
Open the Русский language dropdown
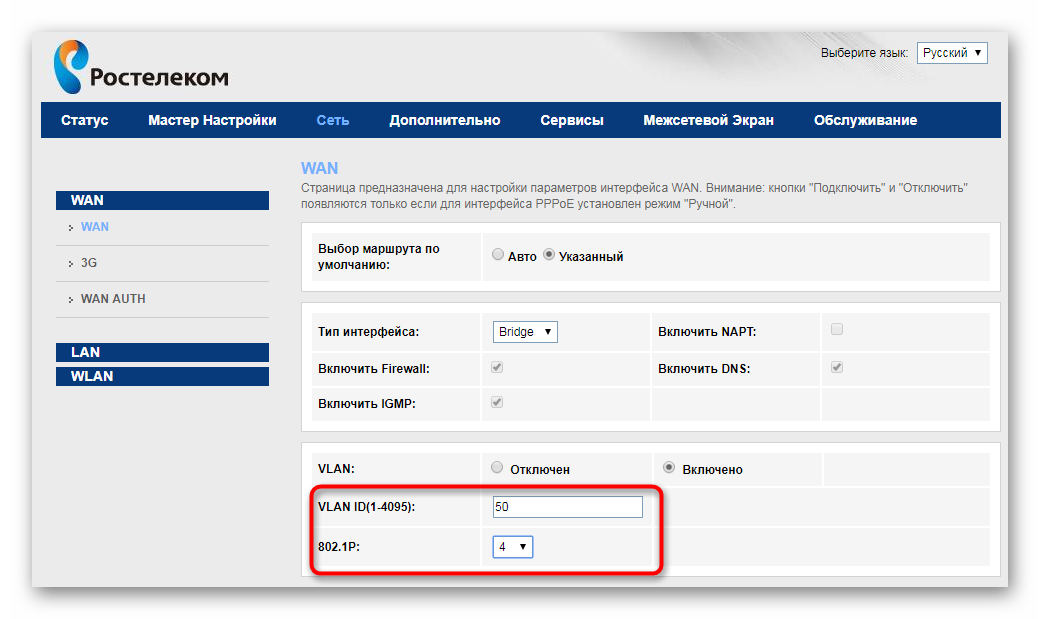click(952, 53)
